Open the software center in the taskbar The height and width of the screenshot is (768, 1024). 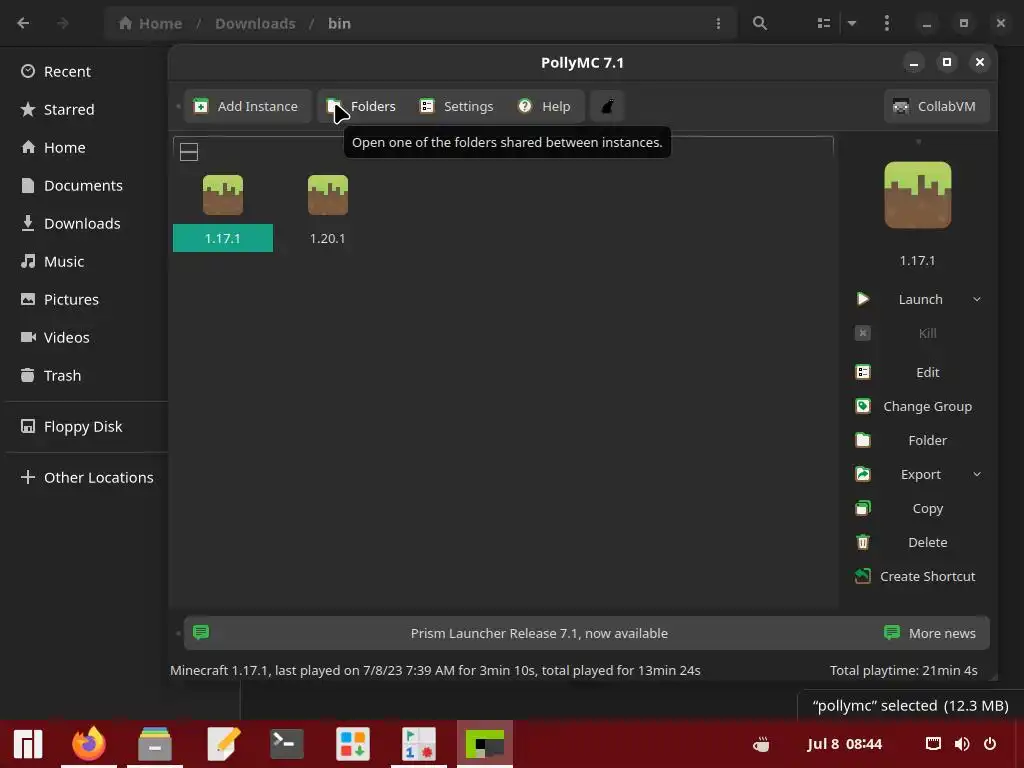(353, 744)
